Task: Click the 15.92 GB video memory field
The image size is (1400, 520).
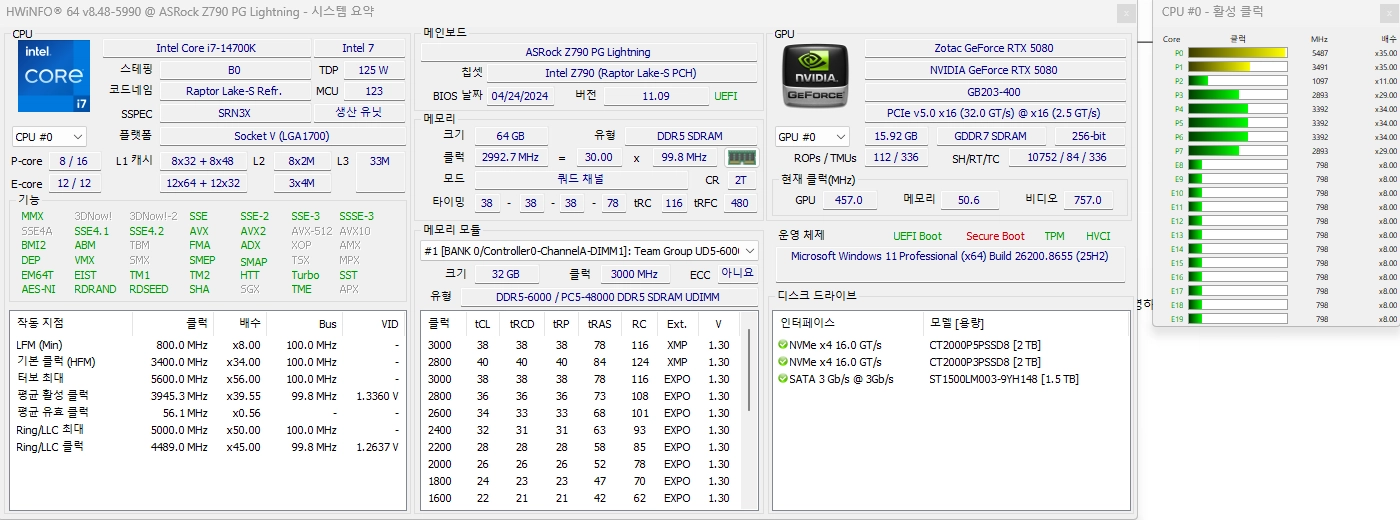Action: [x=896, y=136]
